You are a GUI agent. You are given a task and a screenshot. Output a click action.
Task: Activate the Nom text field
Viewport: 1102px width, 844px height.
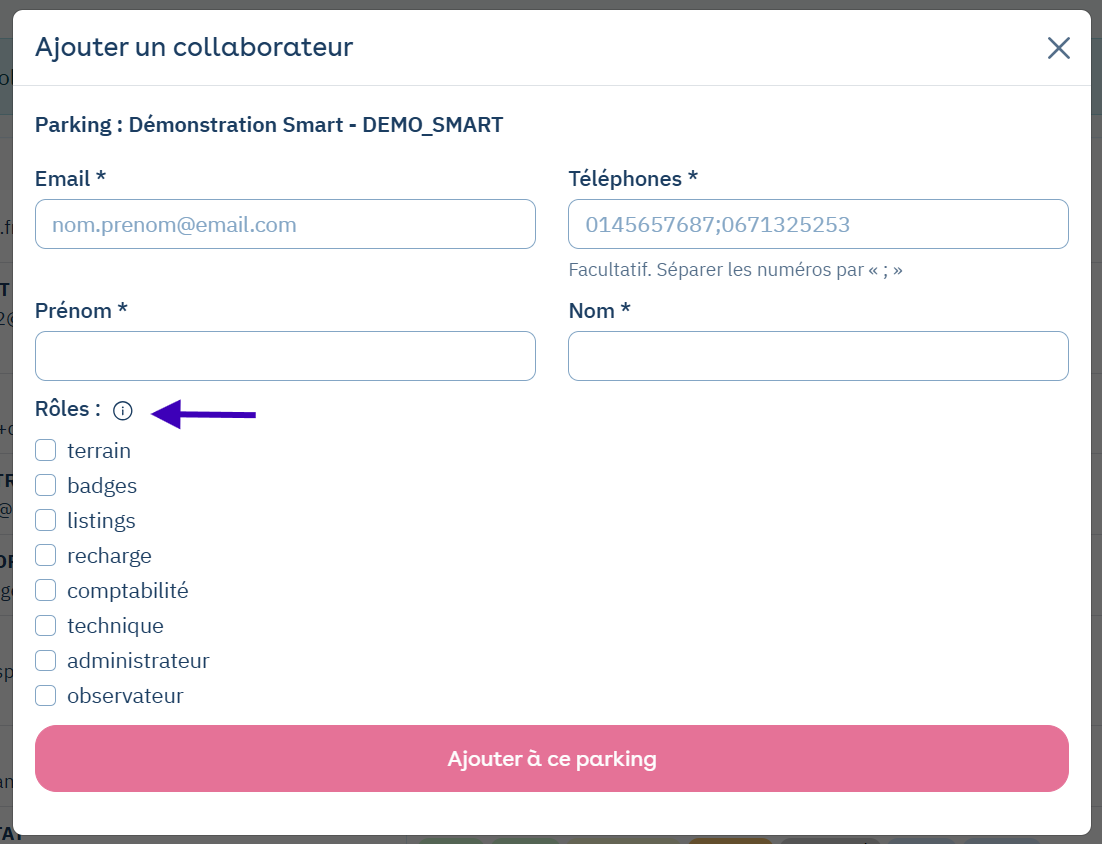(x=818, y=356)
